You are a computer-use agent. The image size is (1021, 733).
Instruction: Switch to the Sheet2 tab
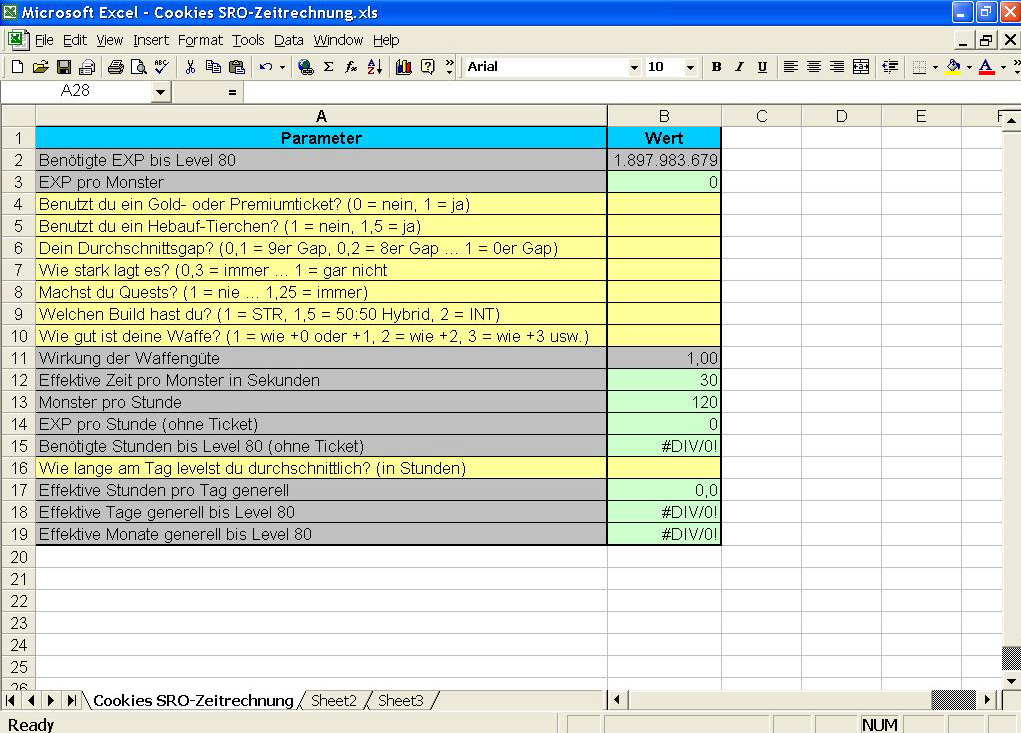[334, 701]
